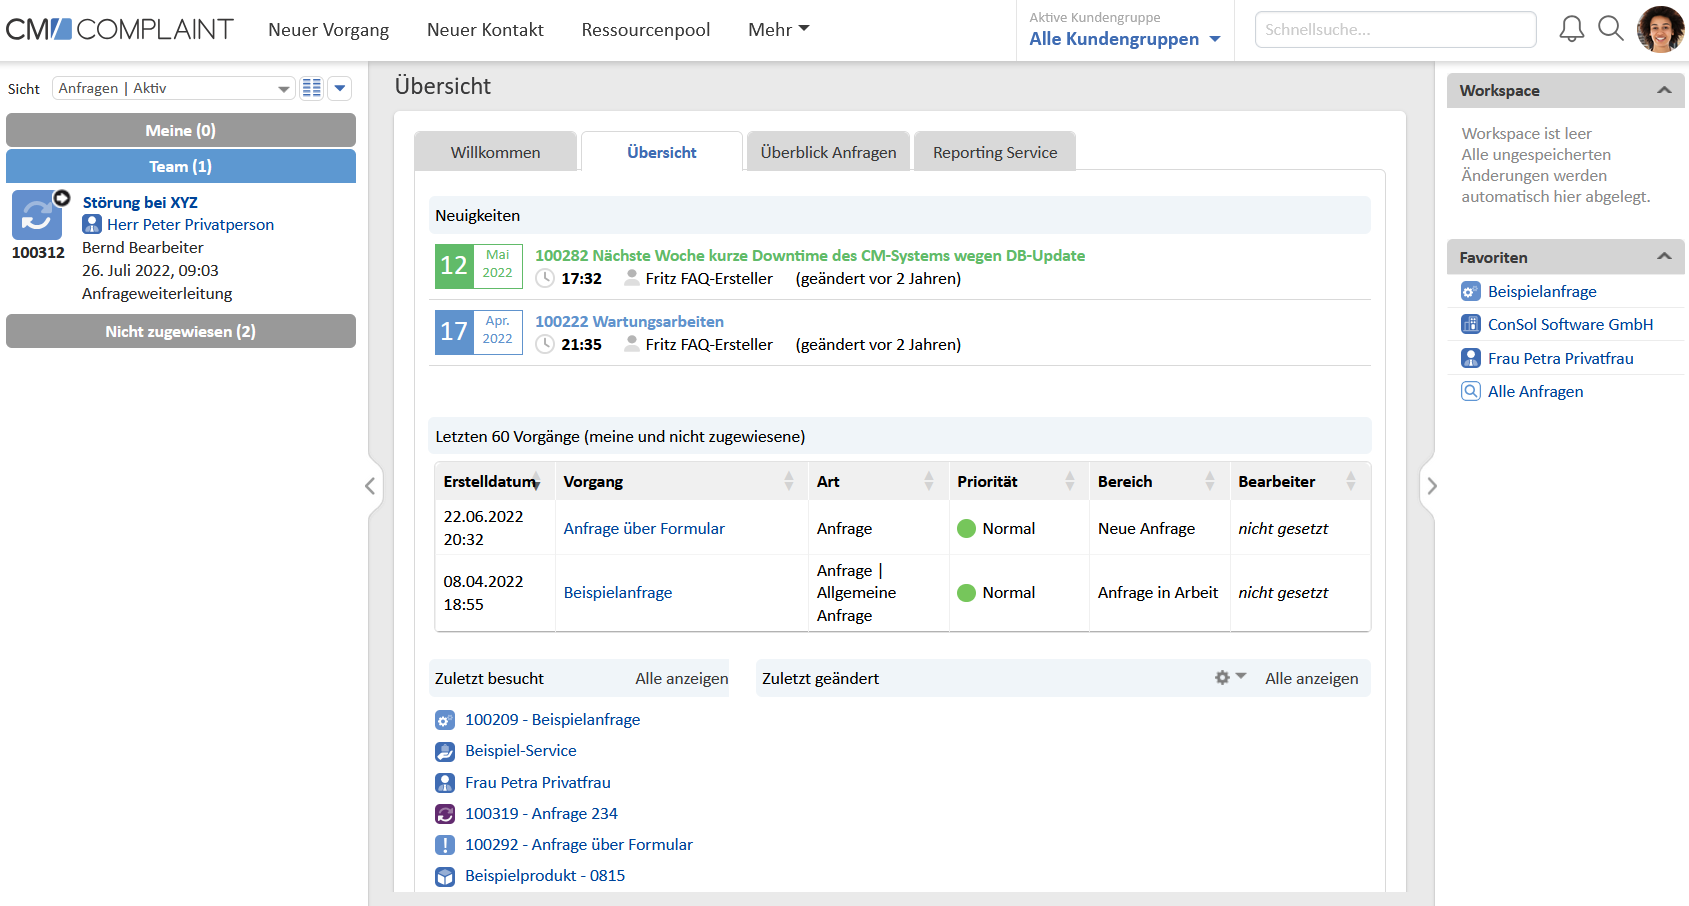Click the 12 Mai 2022 date badge
The image size is (1689, 906).
click(478, 266)
